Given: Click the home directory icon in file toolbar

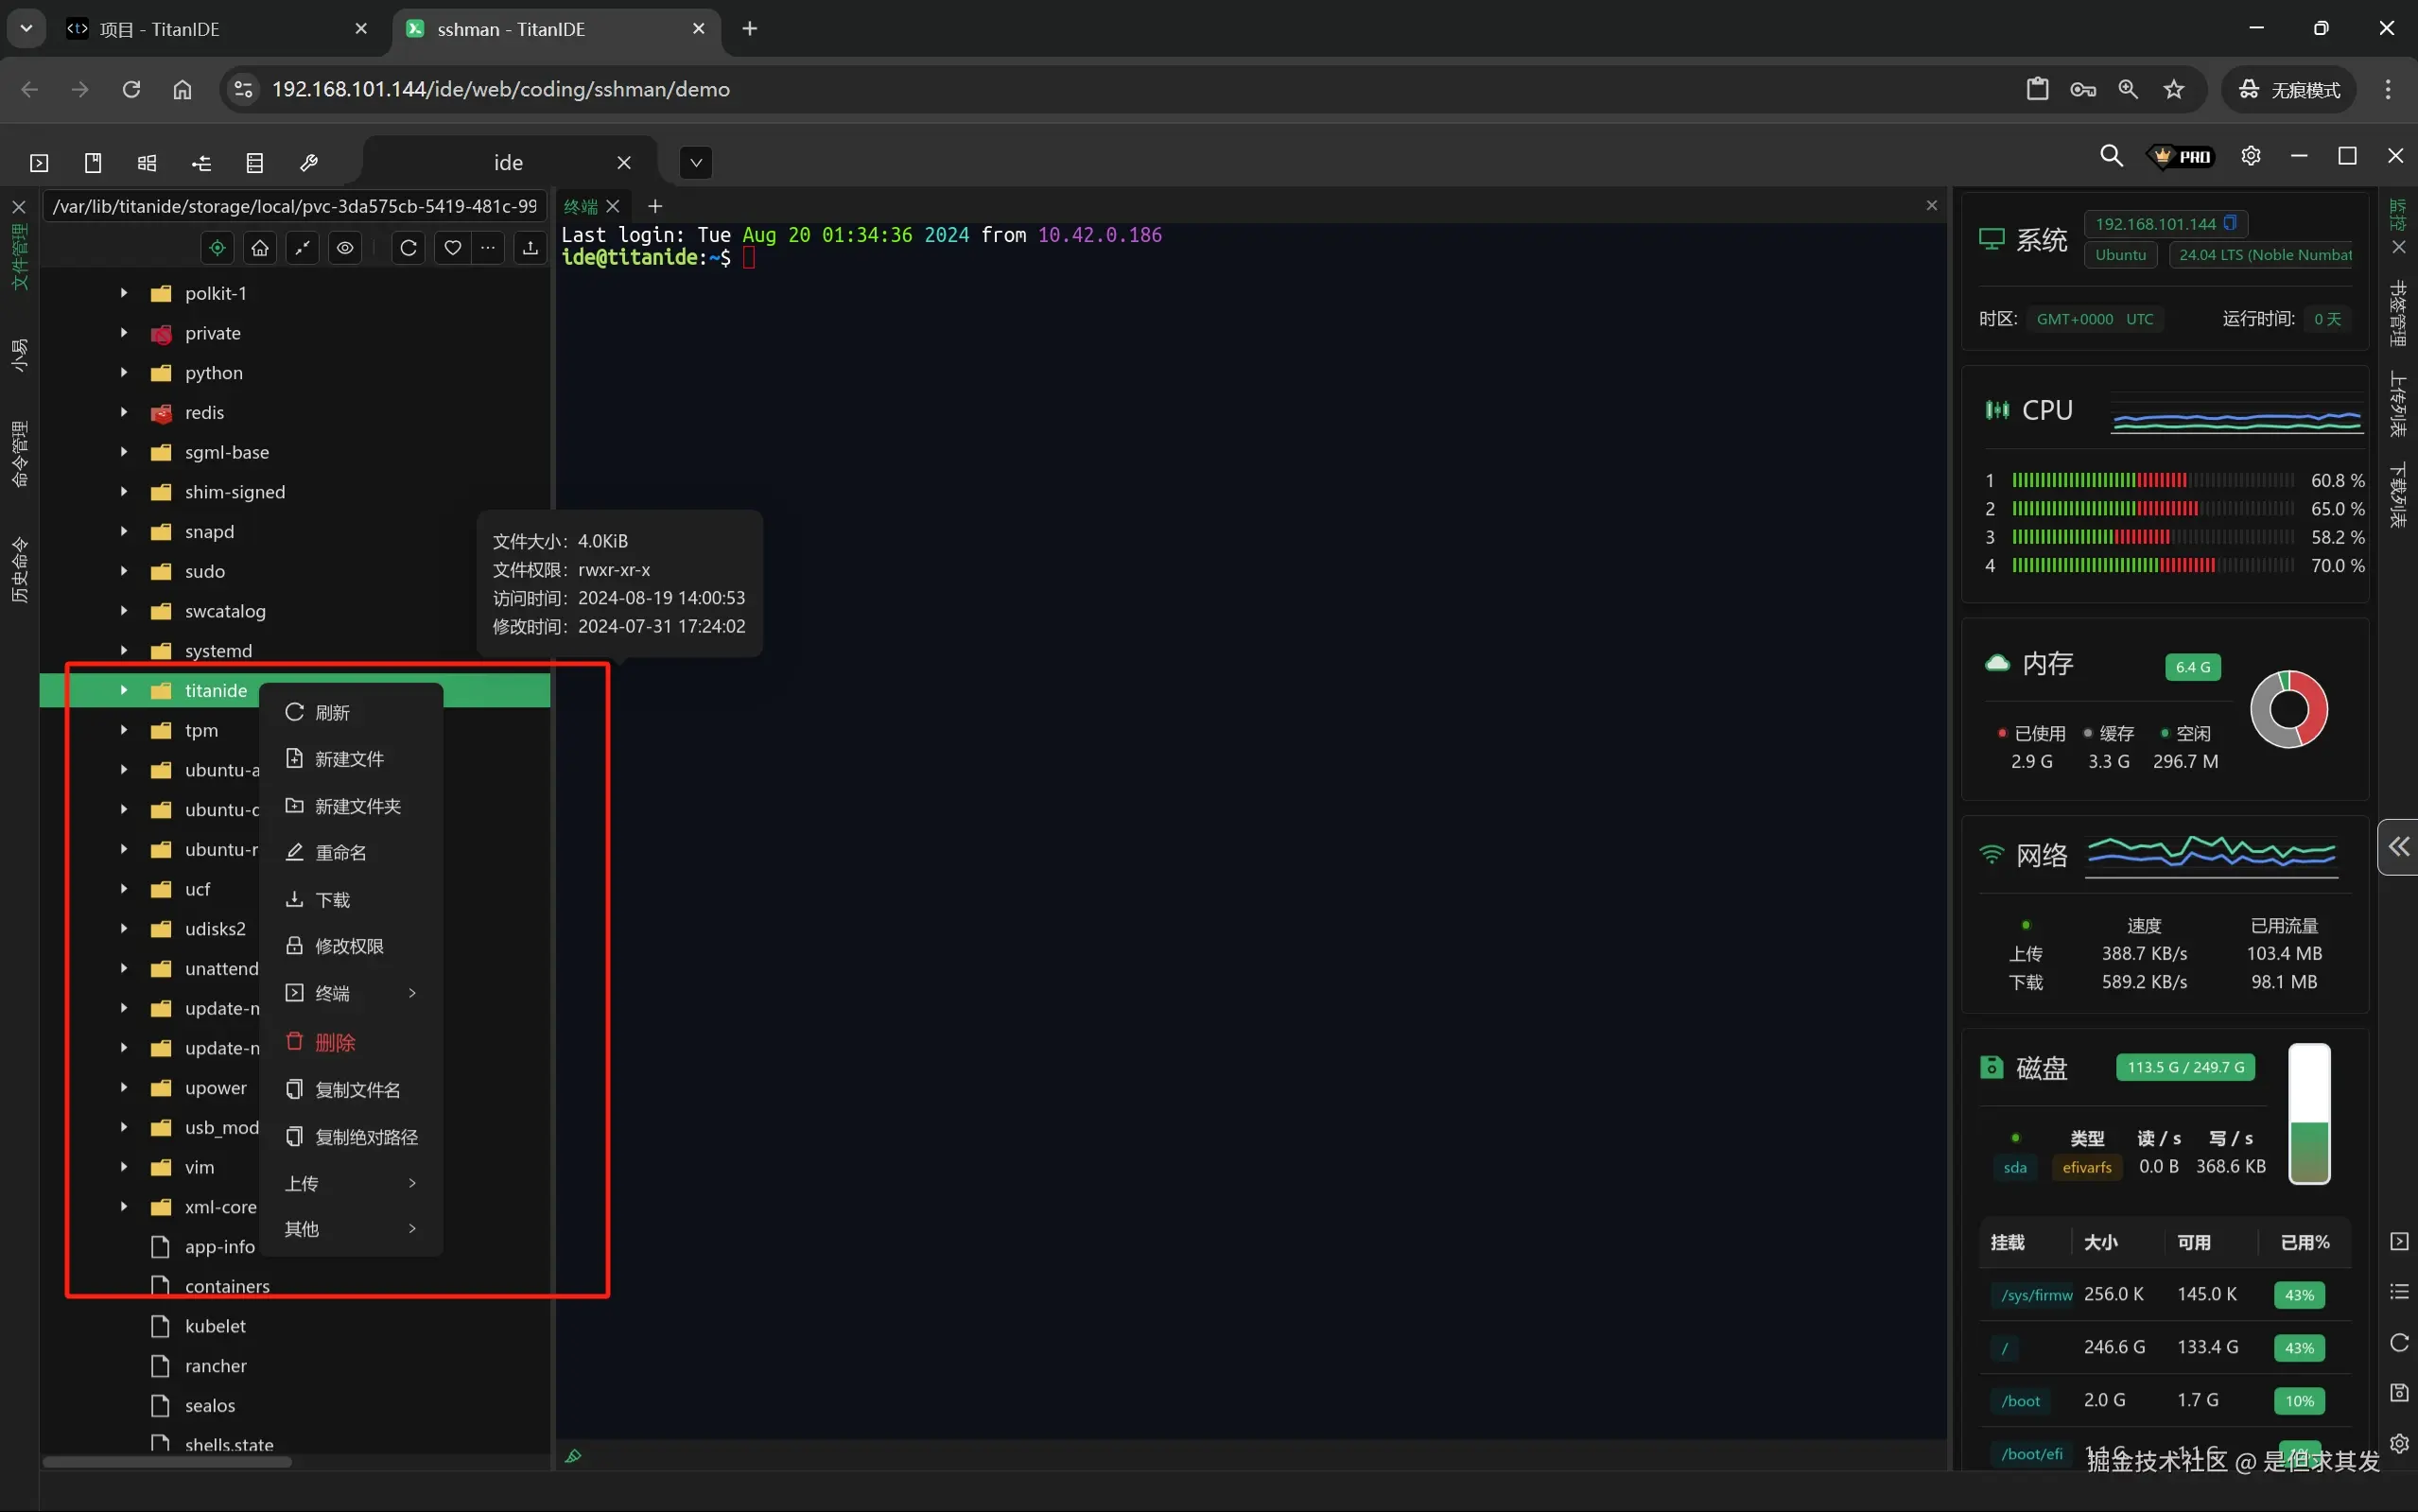Looking at the screenshot, I should point(260,248).
